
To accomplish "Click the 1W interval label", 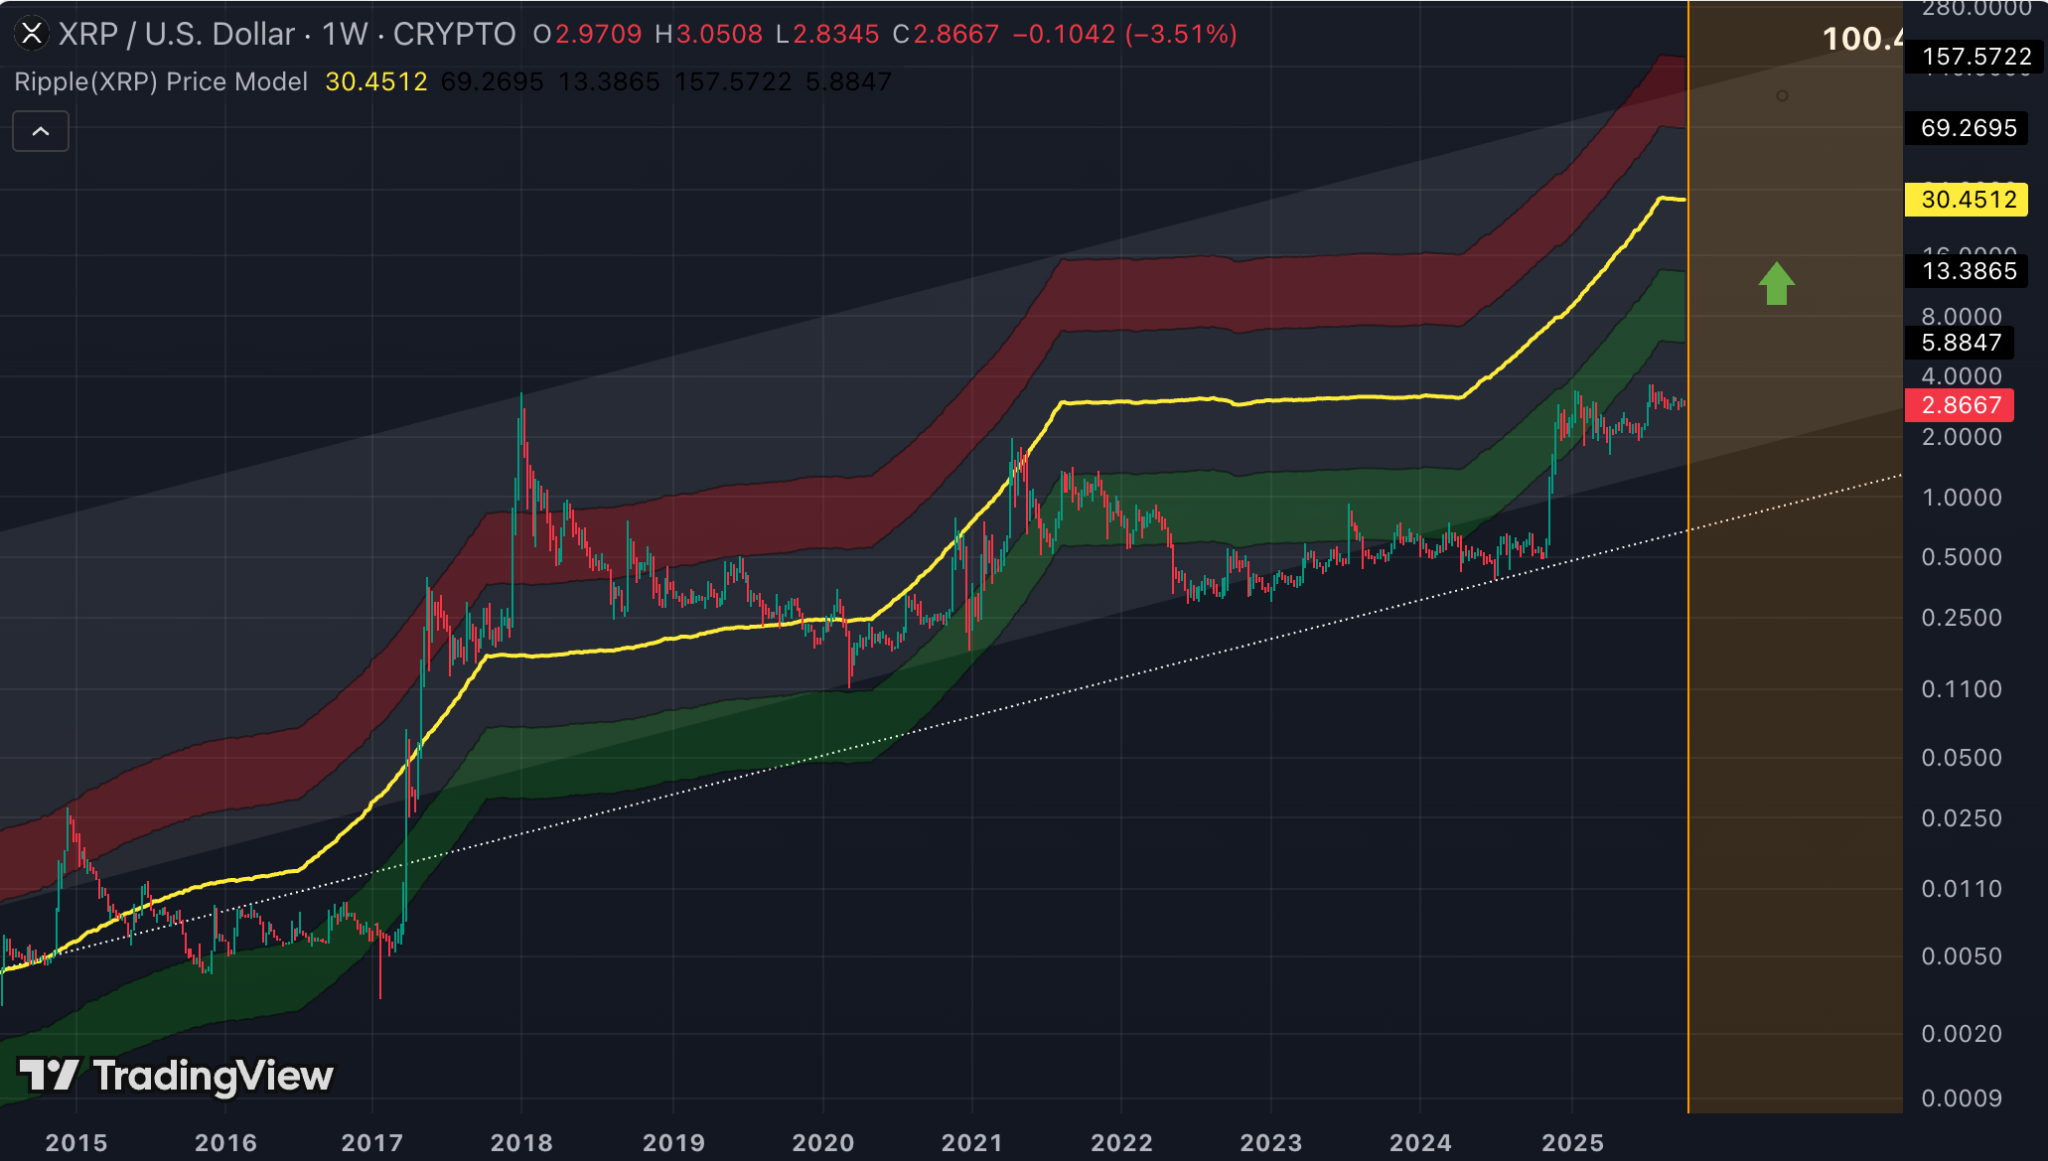I will [x=345, y=34].
